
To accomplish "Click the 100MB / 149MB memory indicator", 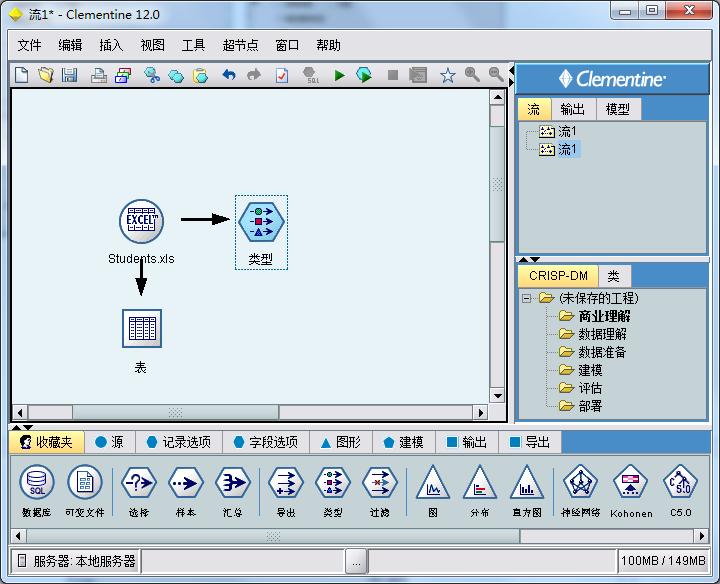I will coord(663,561).
